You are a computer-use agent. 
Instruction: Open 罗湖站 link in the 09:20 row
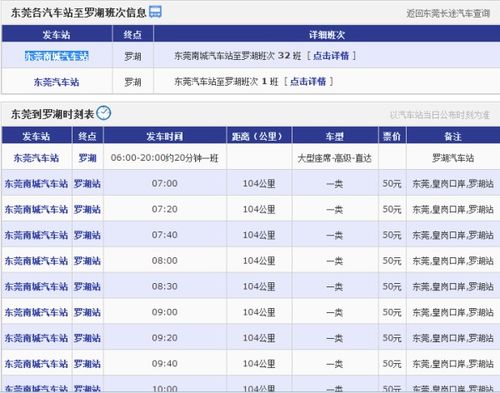(87, 338)
